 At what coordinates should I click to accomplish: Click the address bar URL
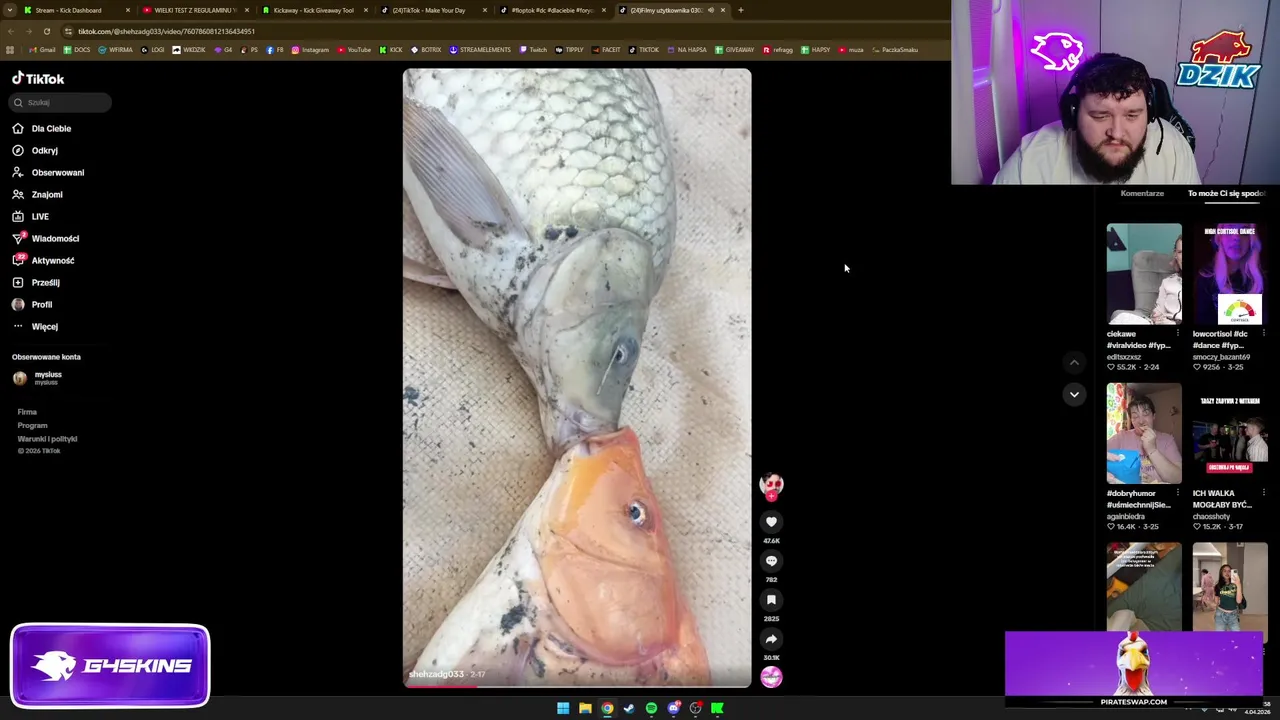click(x=166, y=31)
